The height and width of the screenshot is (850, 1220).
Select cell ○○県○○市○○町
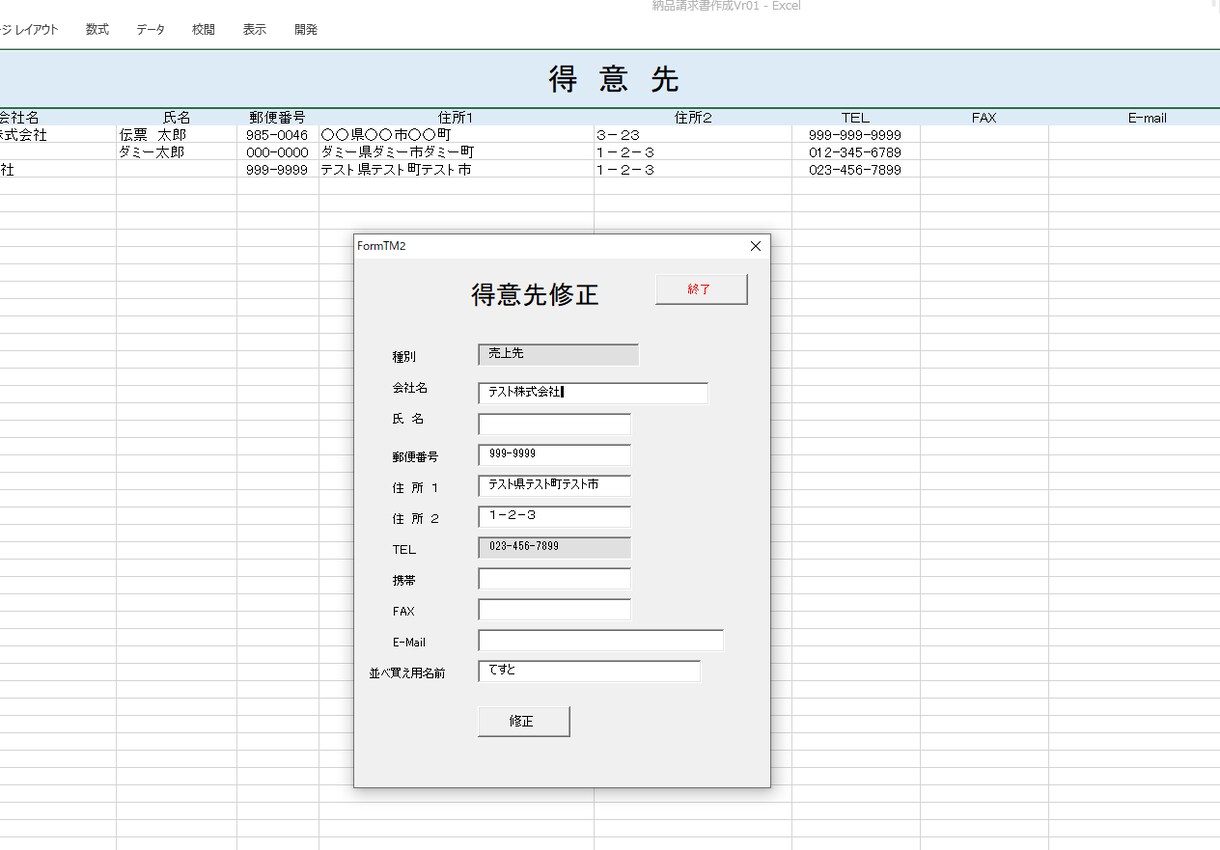click(456, 134)
